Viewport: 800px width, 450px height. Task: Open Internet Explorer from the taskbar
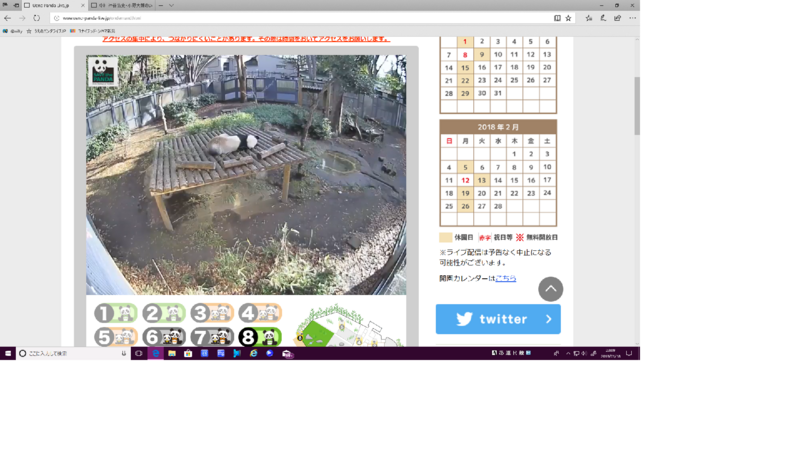point(254,353)
